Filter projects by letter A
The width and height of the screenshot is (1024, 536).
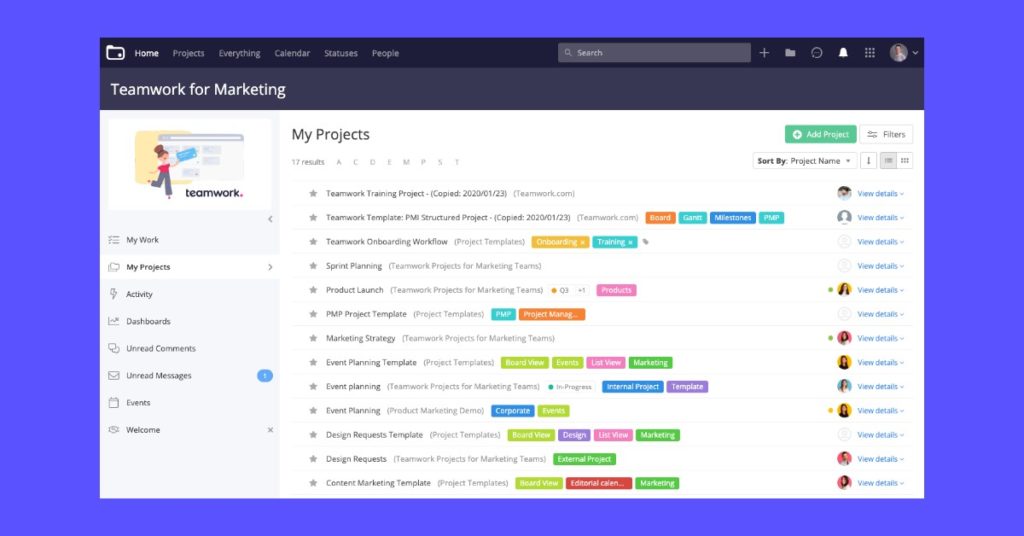(x=339, y=162)
